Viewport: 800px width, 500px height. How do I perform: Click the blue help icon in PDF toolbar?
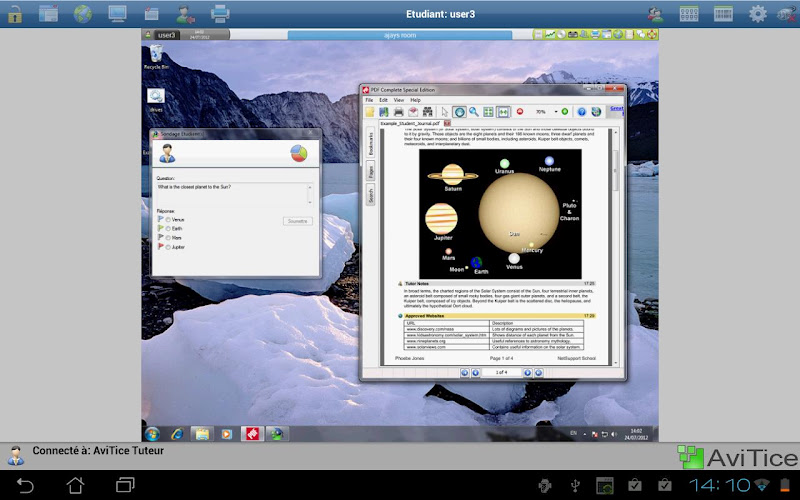[x=581, y=112]
